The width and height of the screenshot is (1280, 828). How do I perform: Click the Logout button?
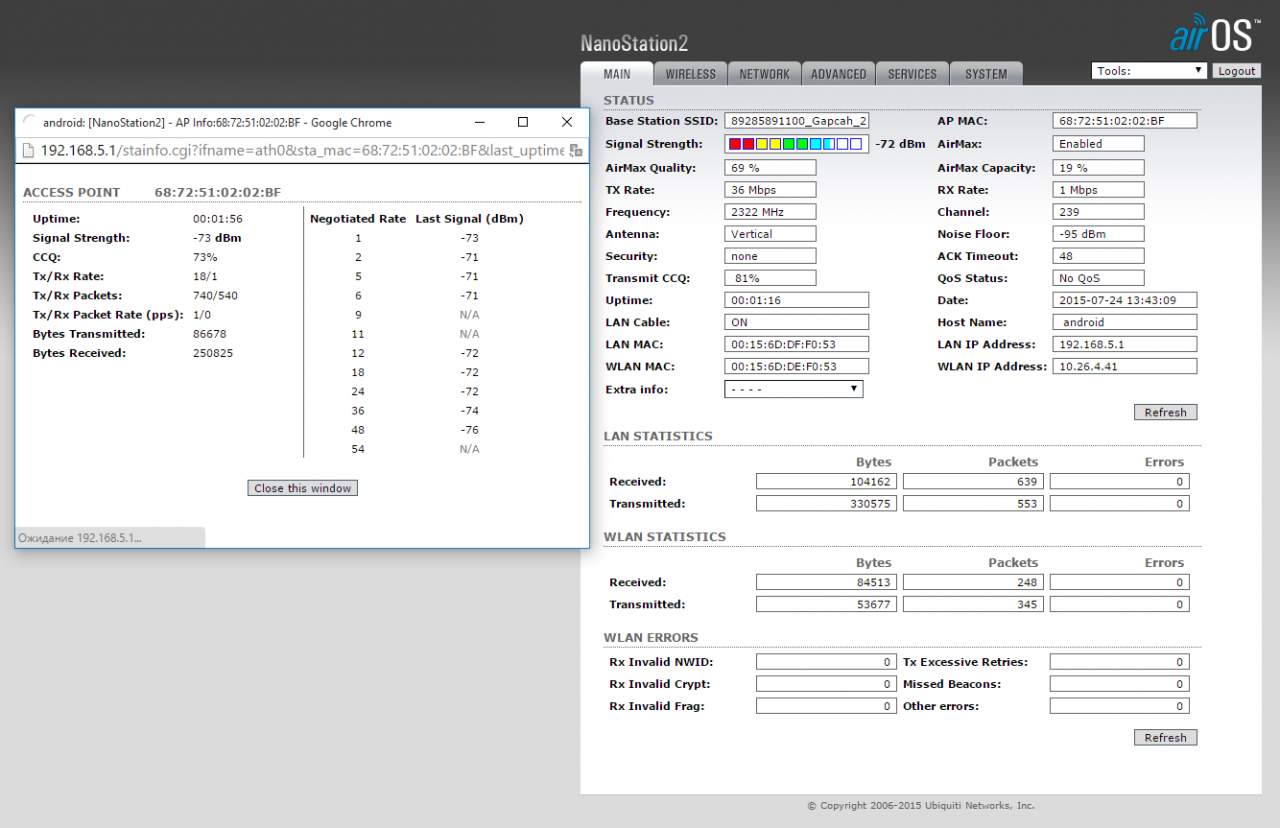[x=1236, y=71]
